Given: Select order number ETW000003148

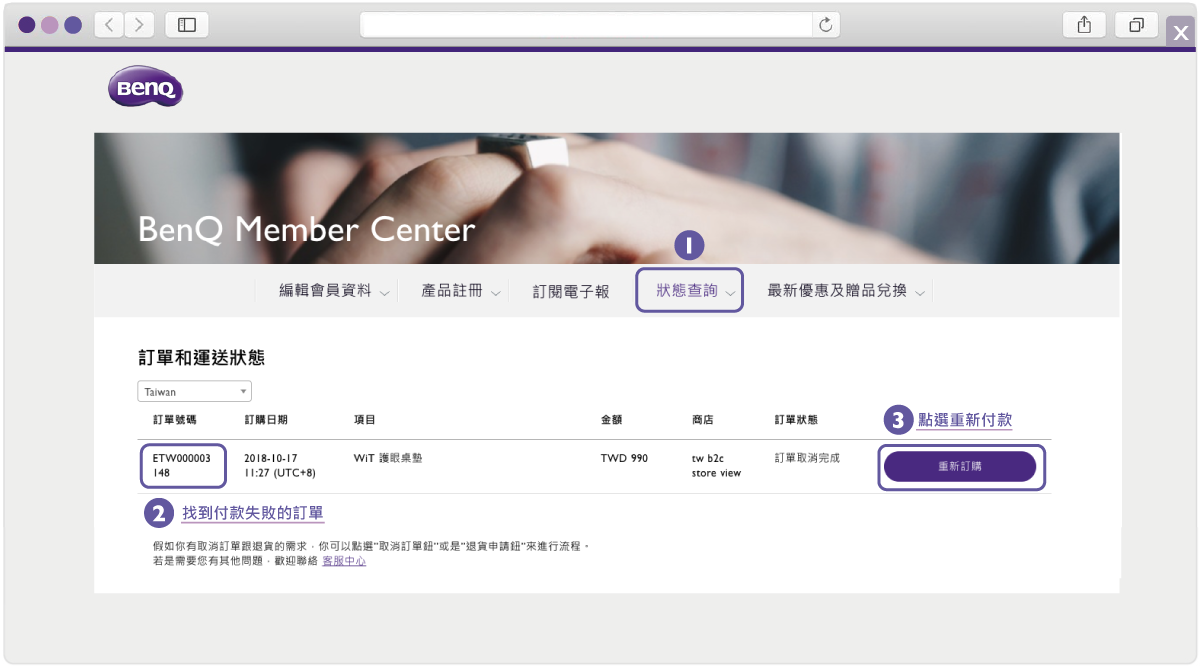Looking at the screenshot, I should [182, 465].
